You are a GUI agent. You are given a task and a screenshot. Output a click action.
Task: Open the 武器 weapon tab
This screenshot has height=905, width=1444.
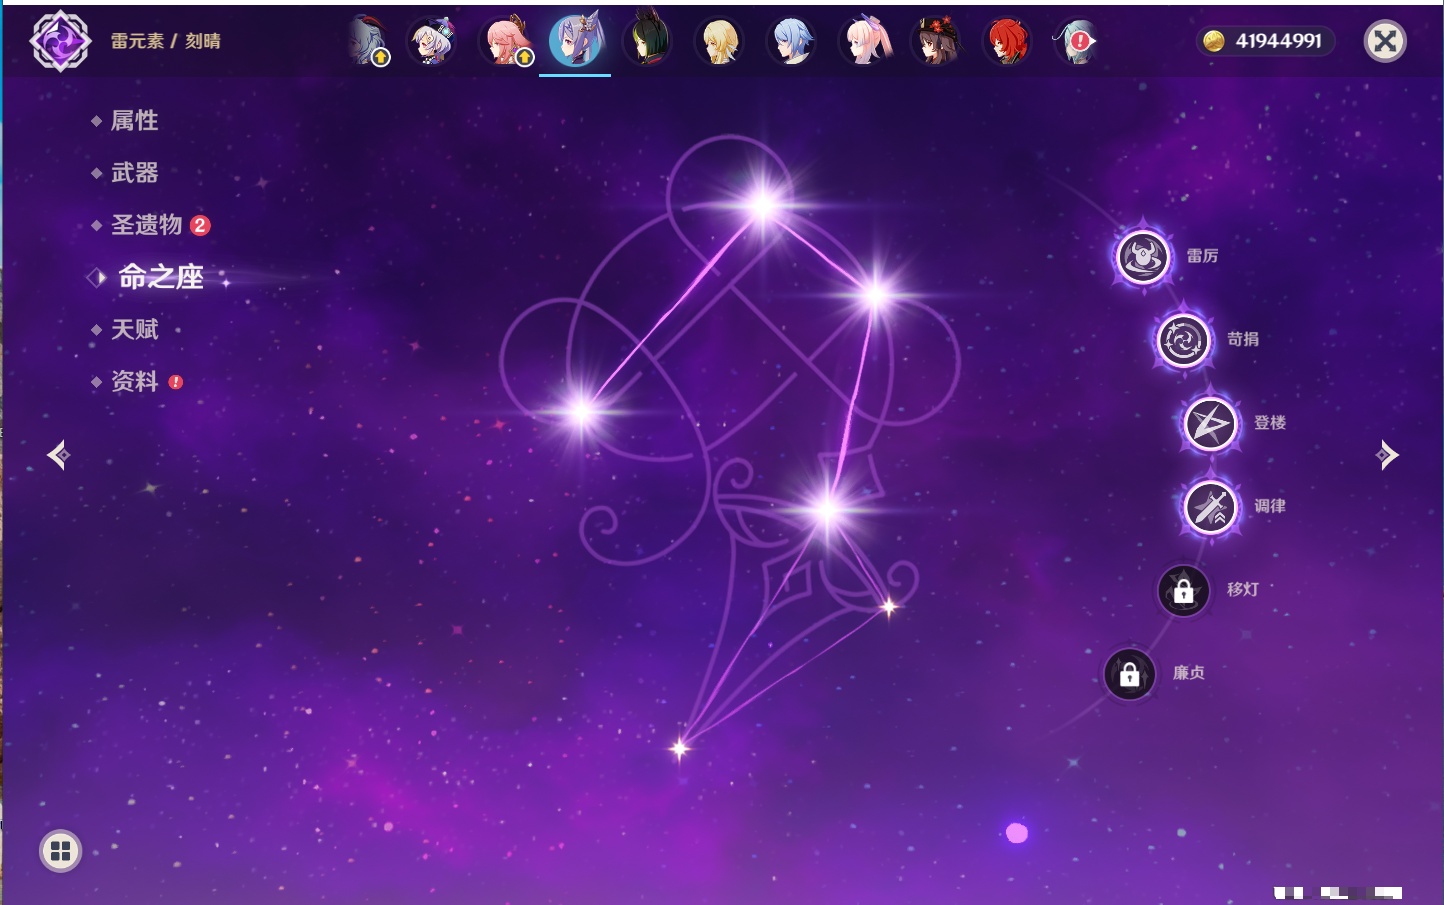point(134,173)
